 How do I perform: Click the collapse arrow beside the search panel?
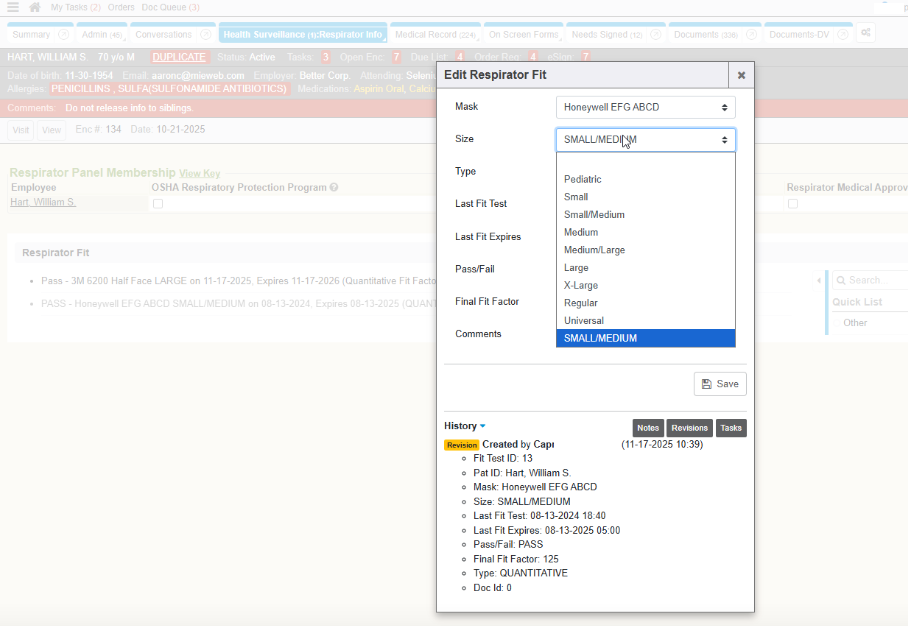tap(820, 280)
